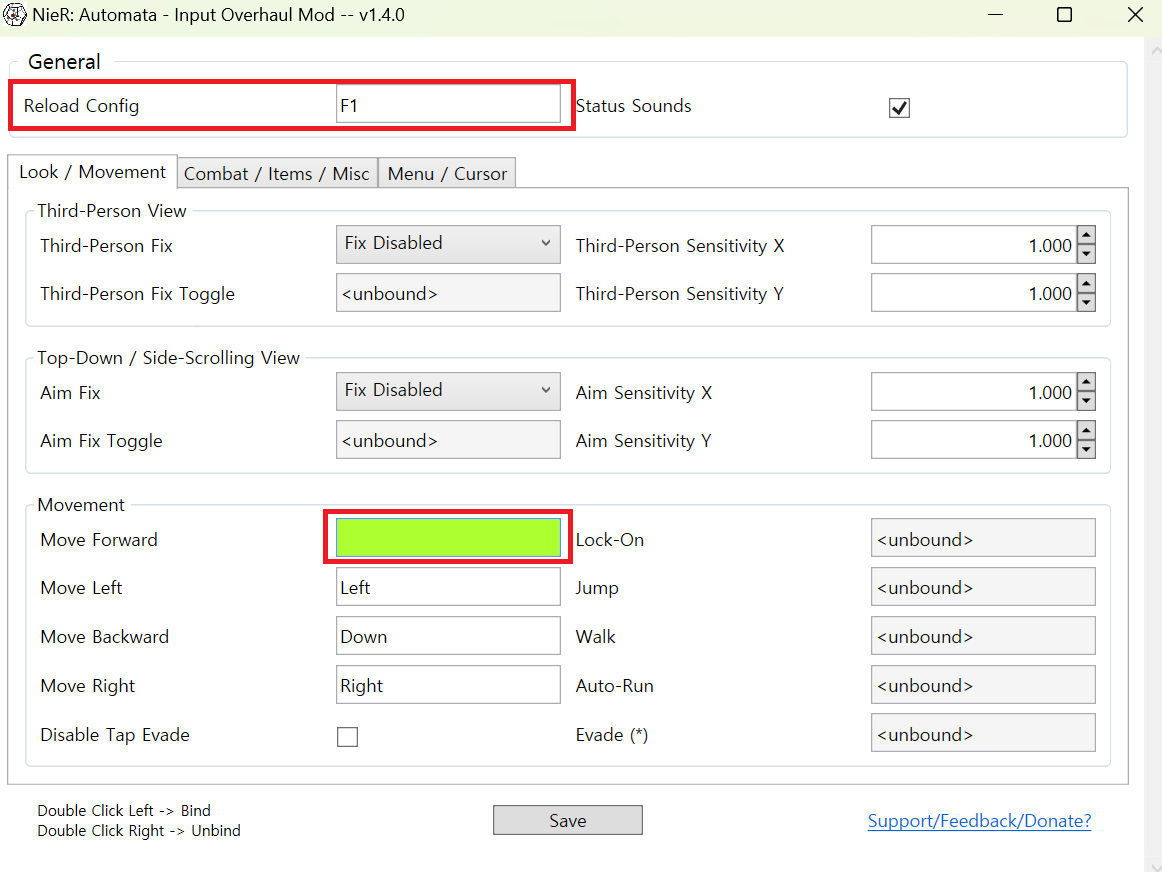Screen dimensions: 1162x872
Task: Select the Lock-On binding field
Action: point(983,538)
